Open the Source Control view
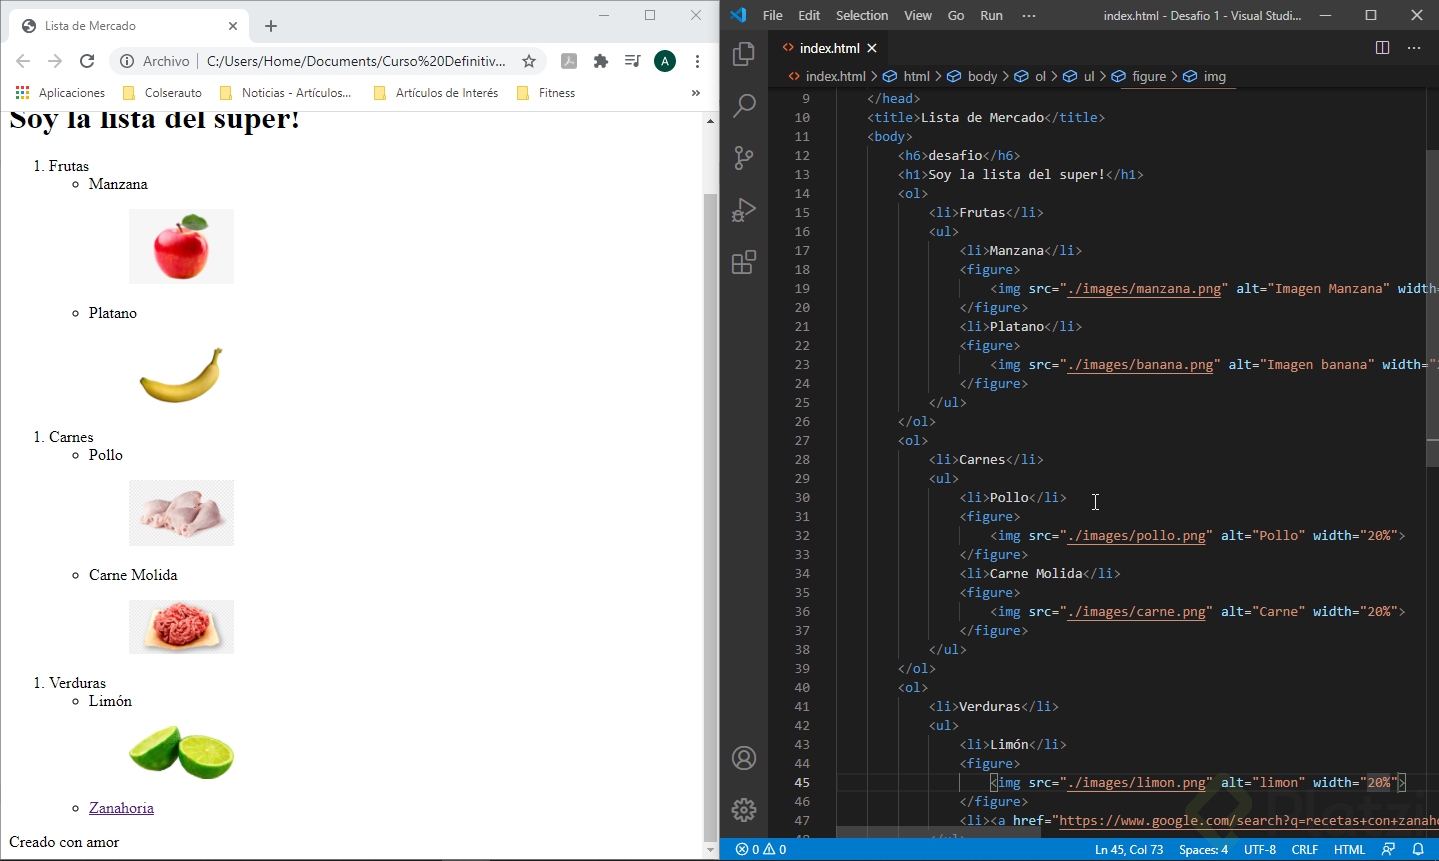 744,158
